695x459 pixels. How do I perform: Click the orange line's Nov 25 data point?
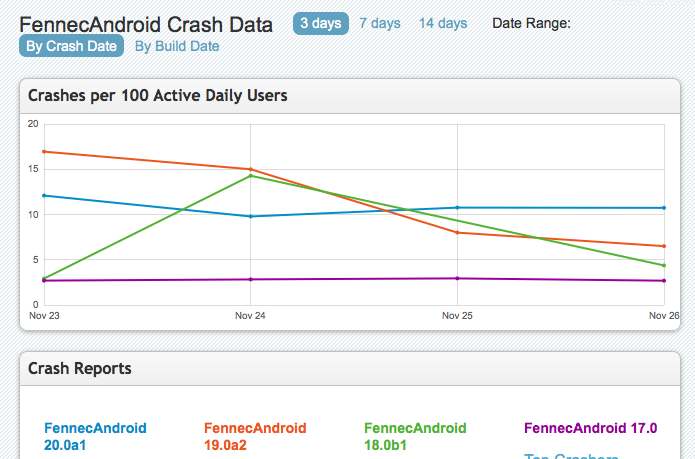point(457,232)
